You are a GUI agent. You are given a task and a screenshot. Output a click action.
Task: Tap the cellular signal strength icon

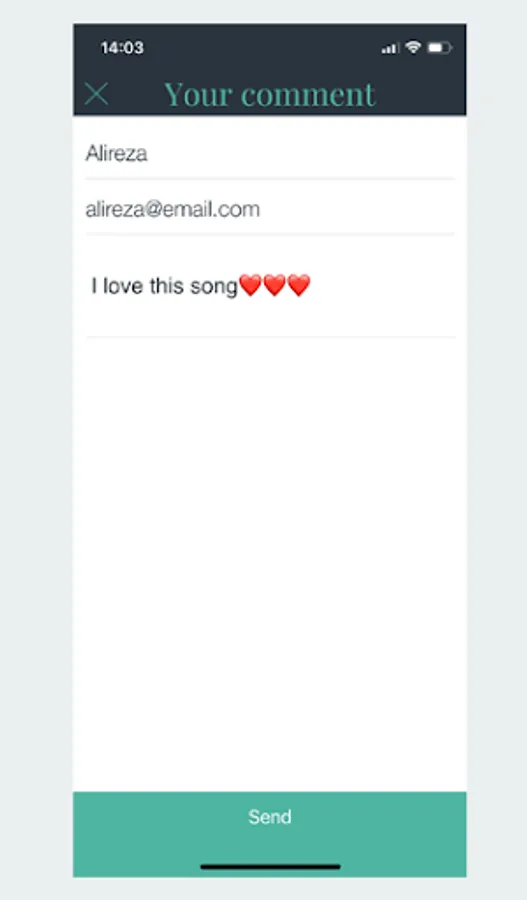[390, 48]
